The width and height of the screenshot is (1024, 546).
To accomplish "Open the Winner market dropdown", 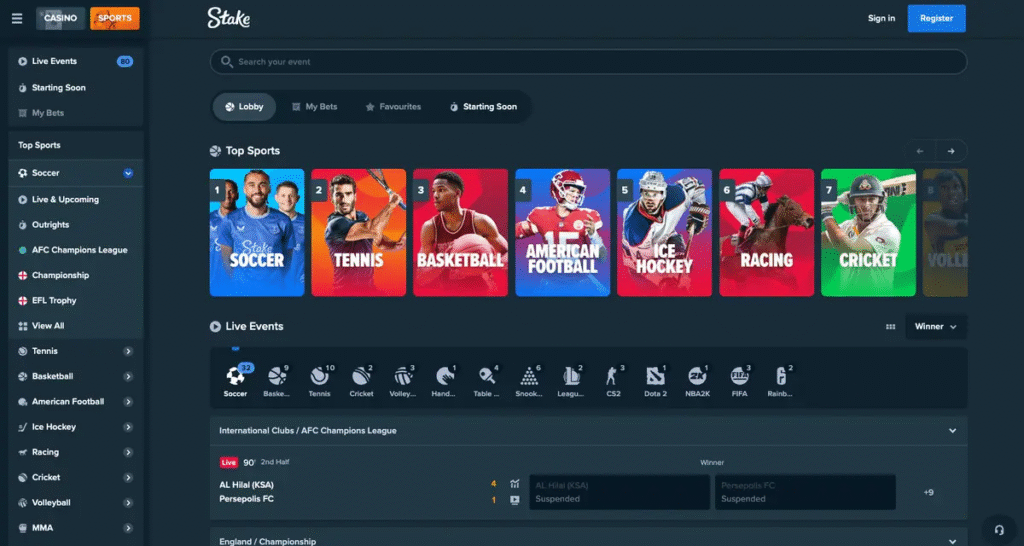I will pyautogui.click(x=936, y=327).
